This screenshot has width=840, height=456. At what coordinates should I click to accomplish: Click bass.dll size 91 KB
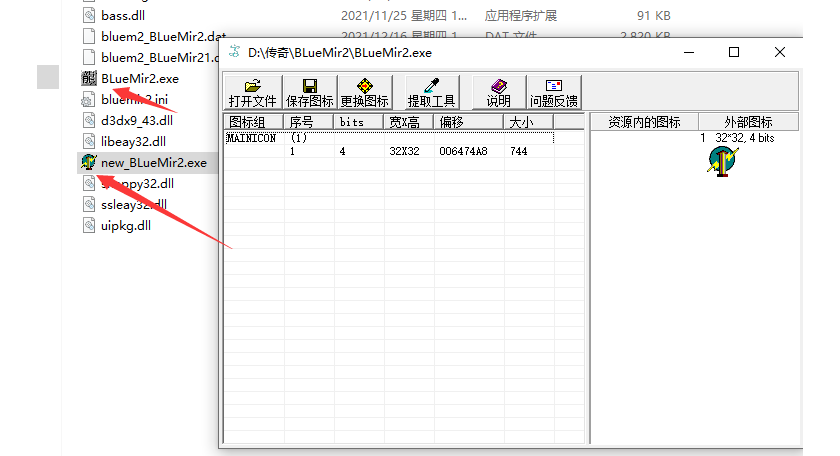(x=654, y=16)
